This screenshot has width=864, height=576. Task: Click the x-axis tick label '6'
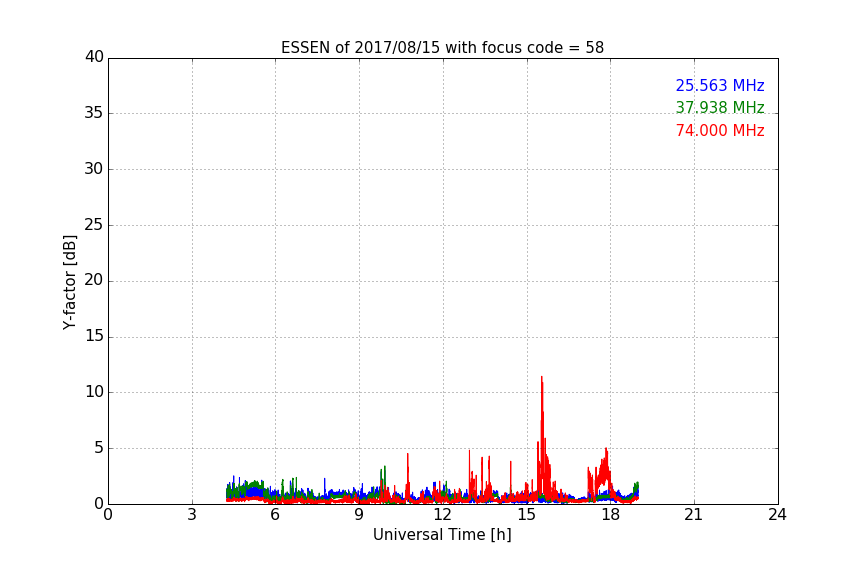coord(275,515)
